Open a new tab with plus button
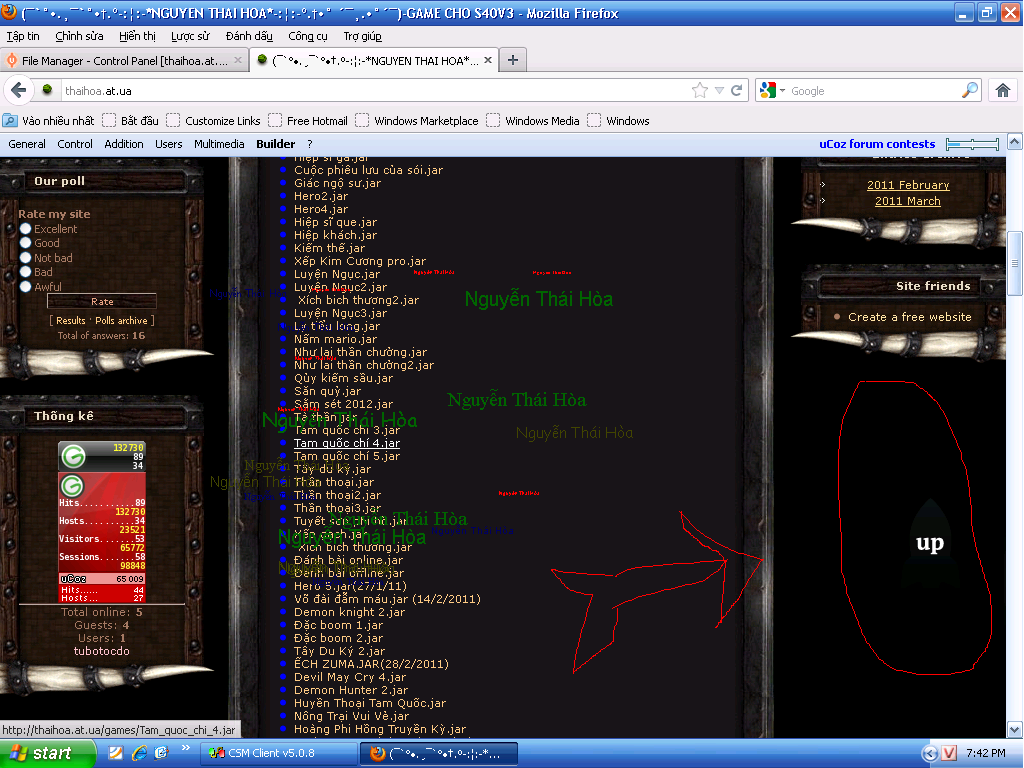The height and width of the screenshot is (768, 1024). (513, 60)
